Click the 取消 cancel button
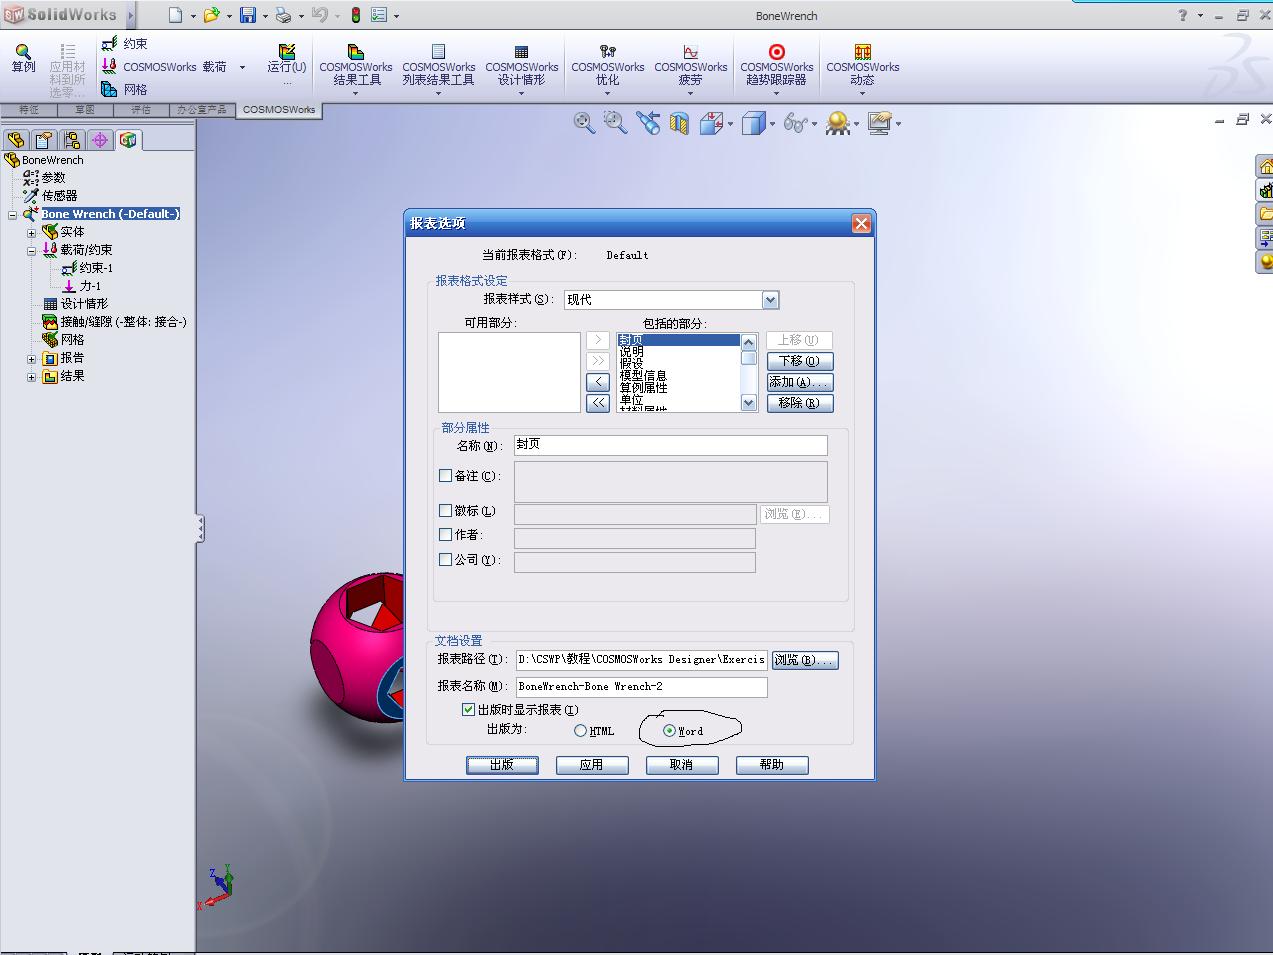This screenshot has width=1273, height=955. (x=682, y=765)
